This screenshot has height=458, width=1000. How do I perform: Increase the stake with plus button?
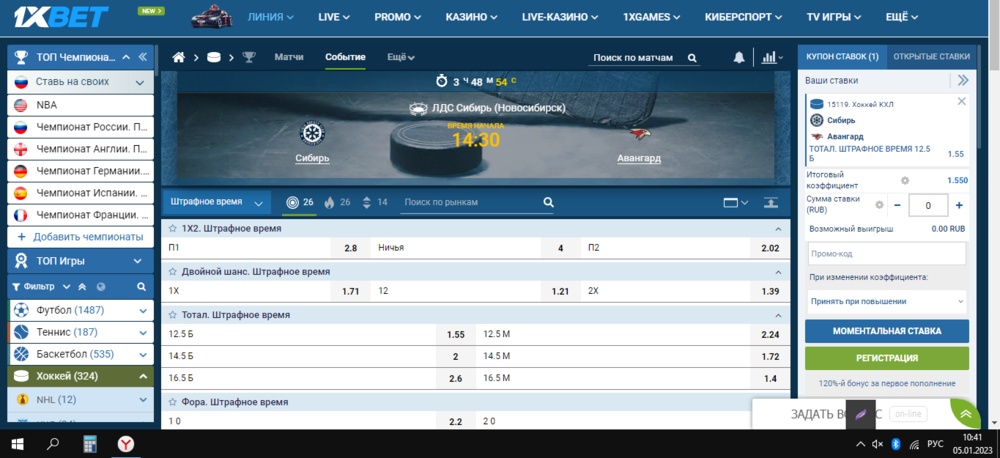[x=959, y=205]
